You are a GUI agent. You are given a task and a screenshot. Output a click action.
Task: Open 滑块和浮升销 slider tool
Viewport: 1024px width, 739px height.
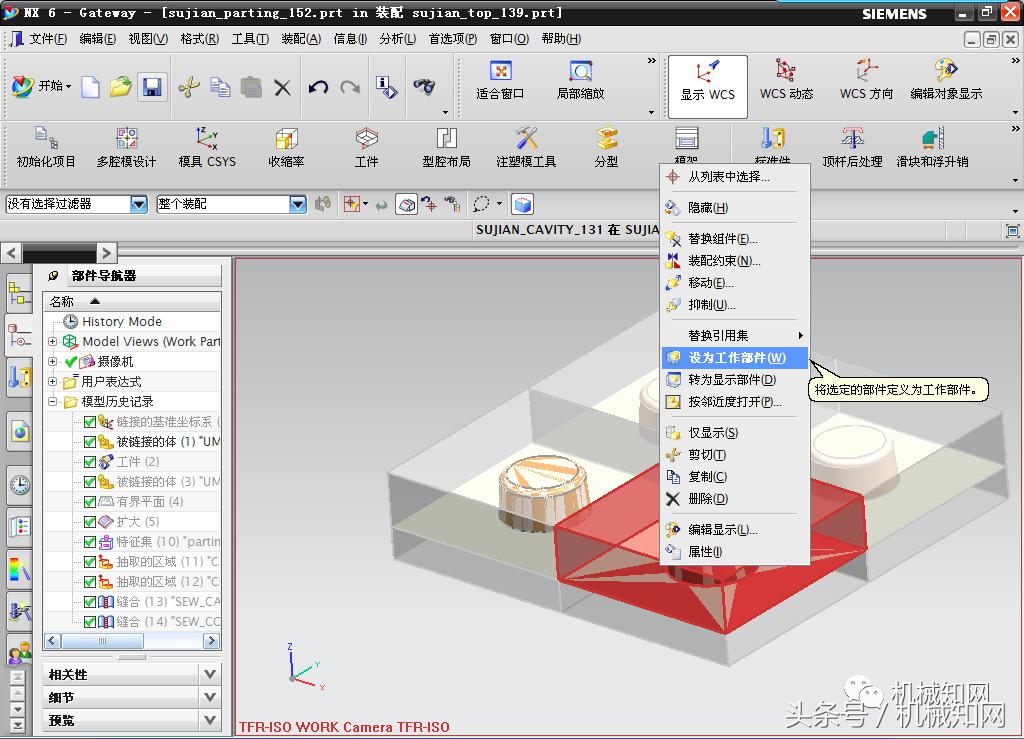[933, 148]
